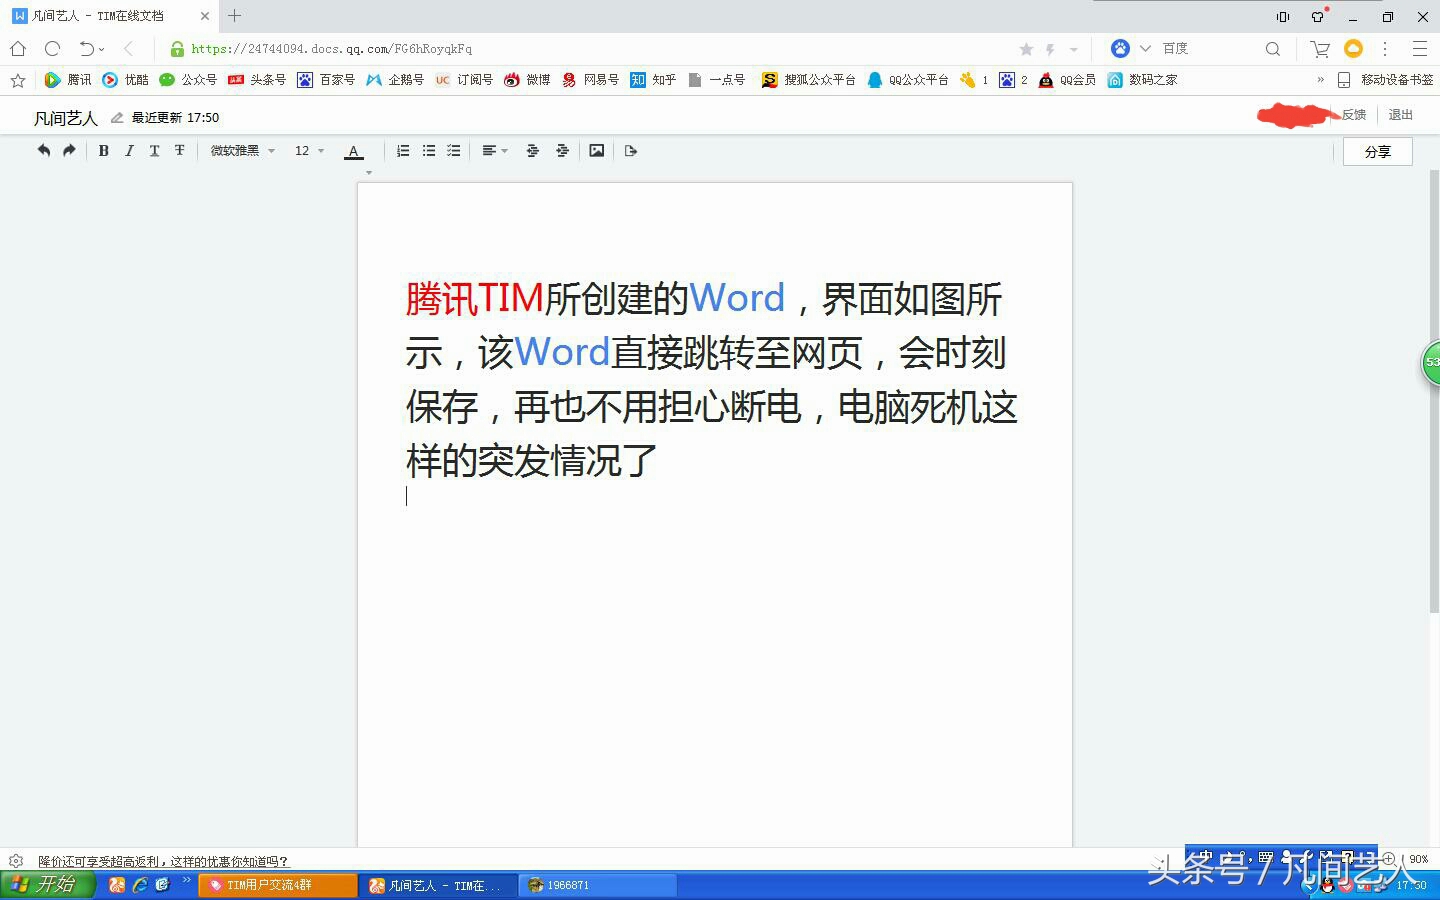
Task: Open the font color picker
Action: pyautogui.click(x=353, y=151)
